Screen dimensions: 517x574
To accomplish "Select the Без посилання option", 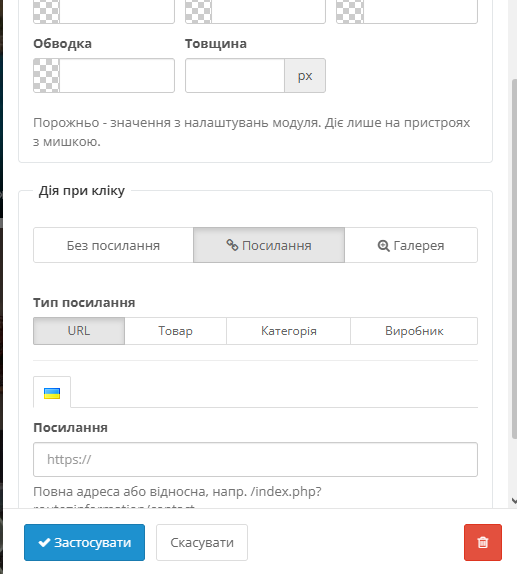I will [113, 245].
